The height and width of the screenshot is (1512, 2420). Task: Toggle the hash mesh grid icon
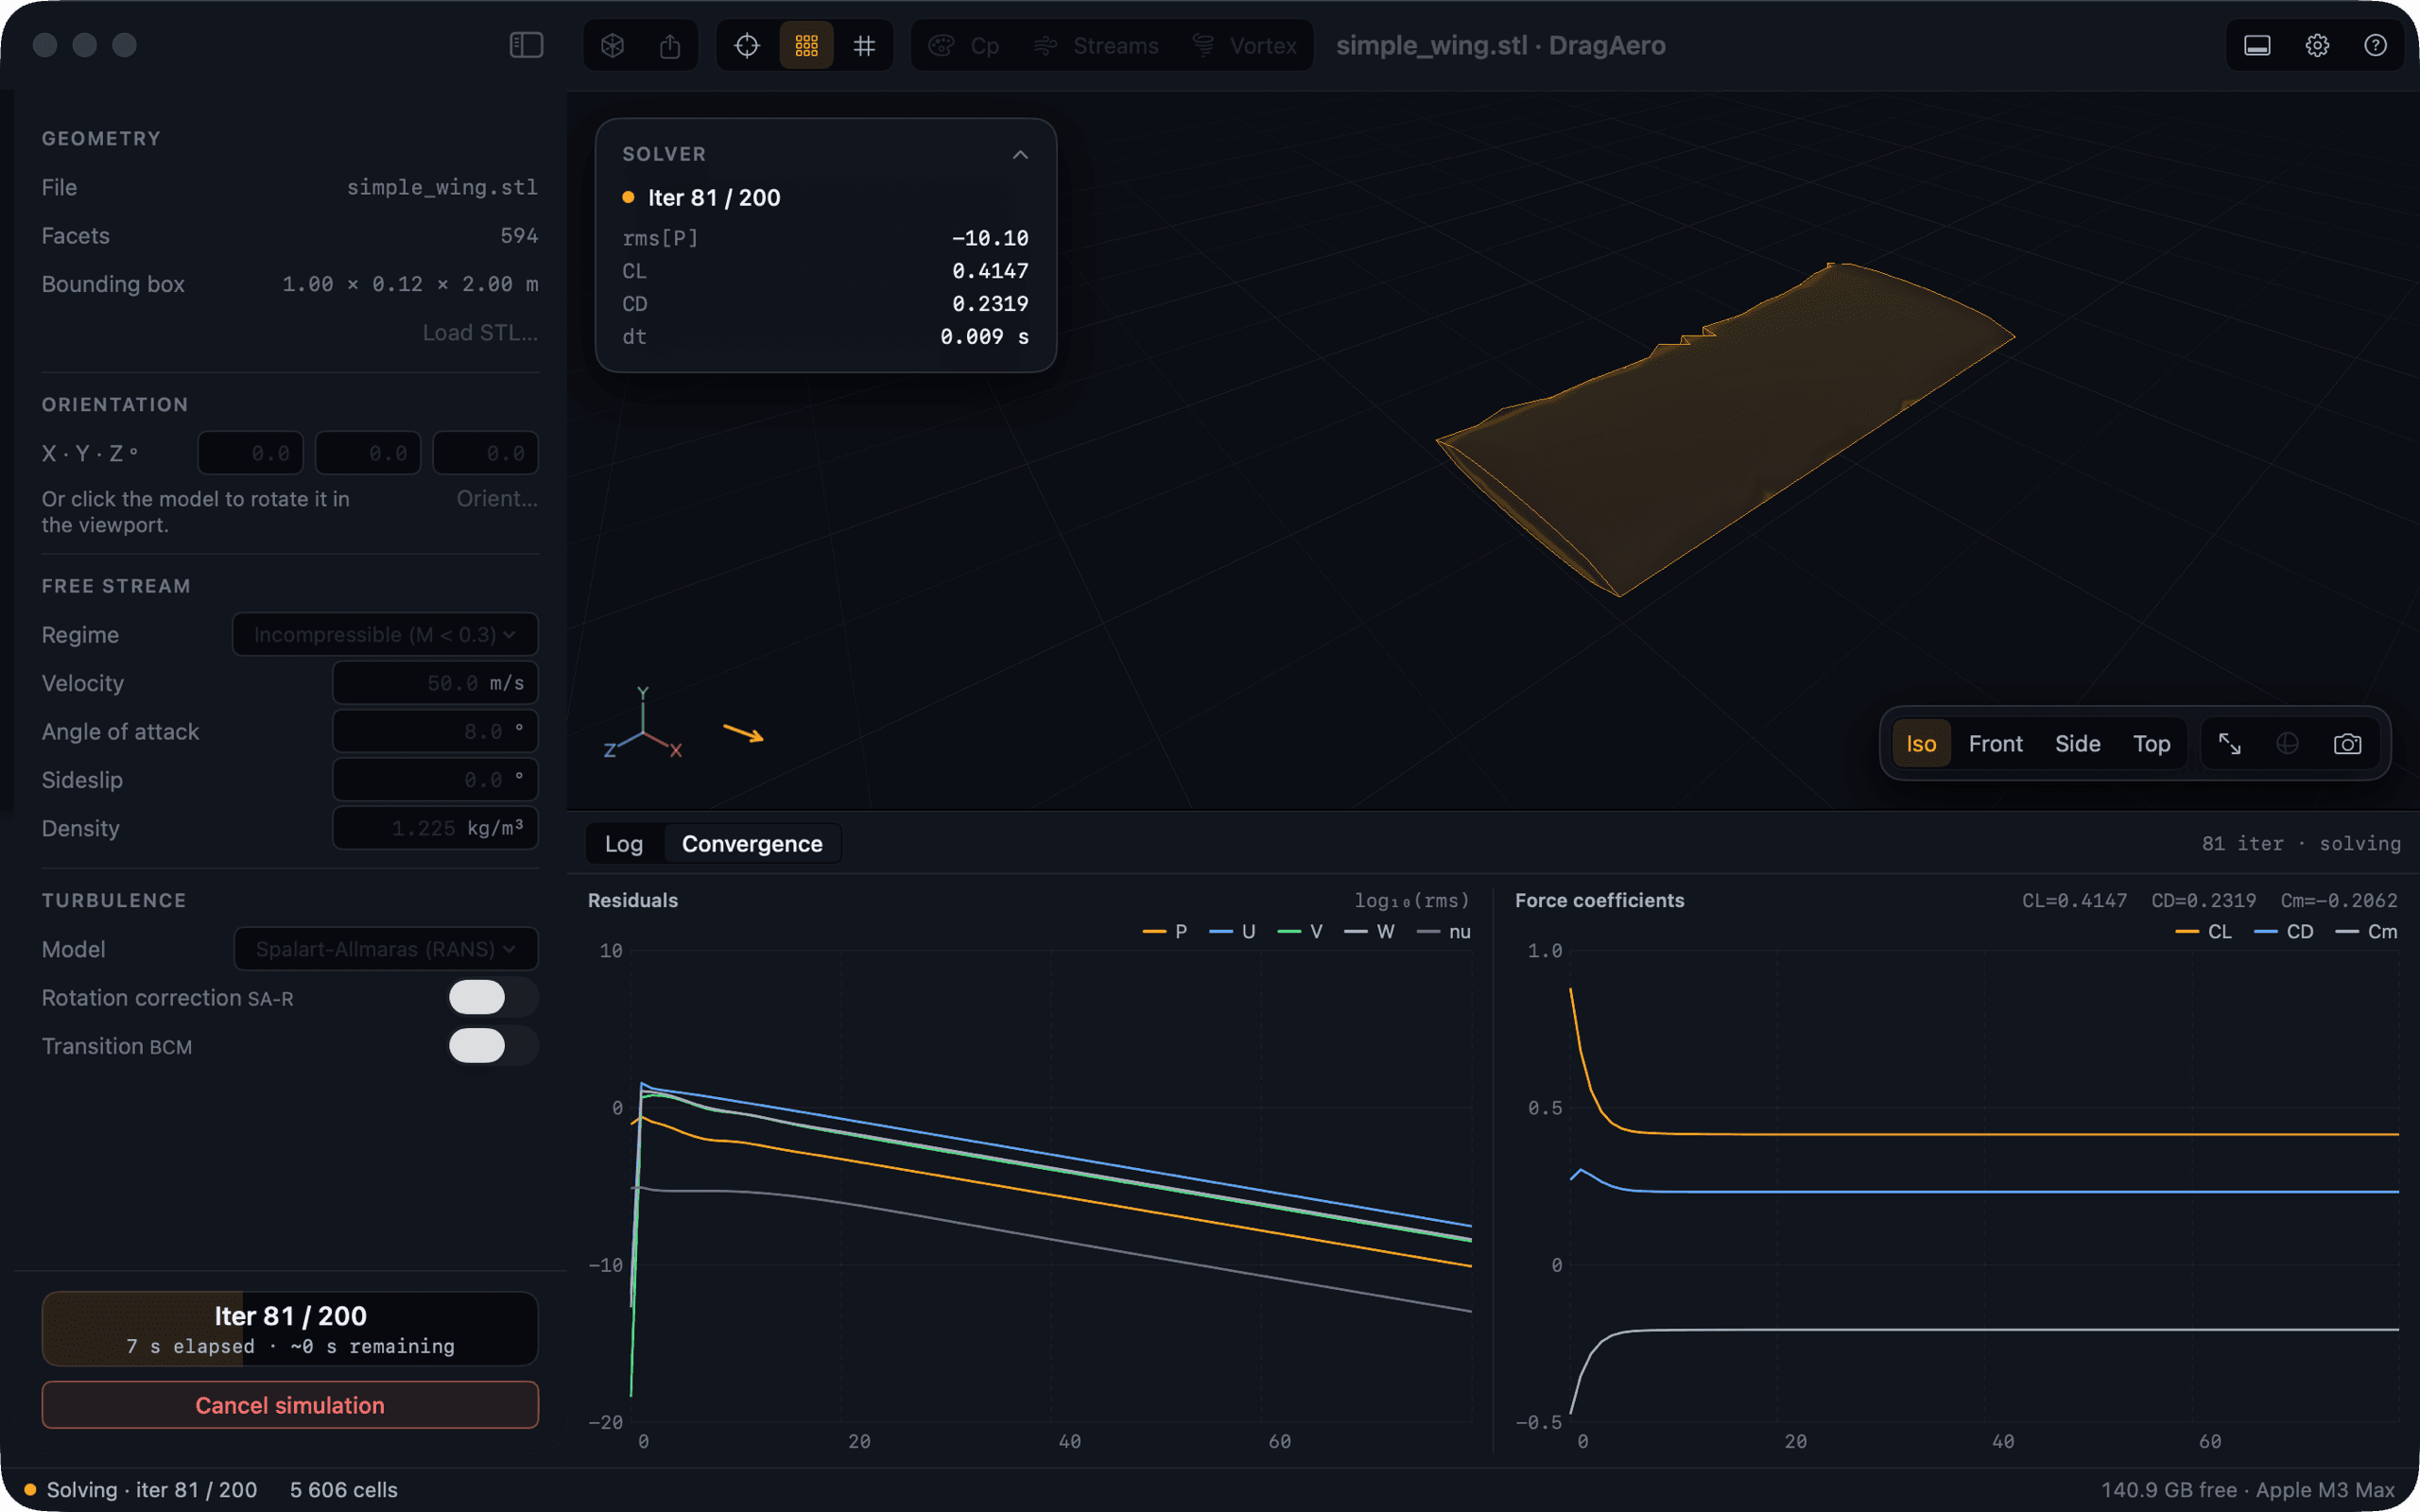point(865,45)
